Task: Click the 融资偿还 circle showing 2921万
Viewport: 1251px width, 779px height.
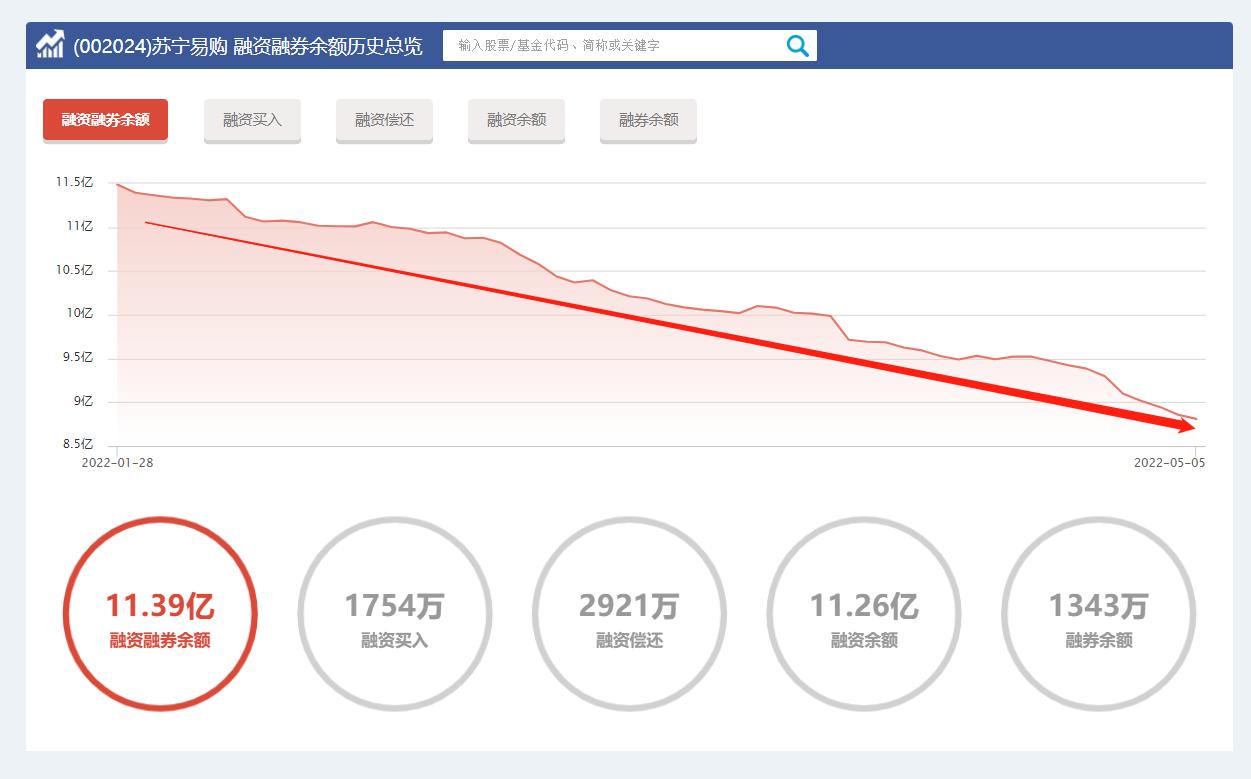Action: click(x=628, y=614)
